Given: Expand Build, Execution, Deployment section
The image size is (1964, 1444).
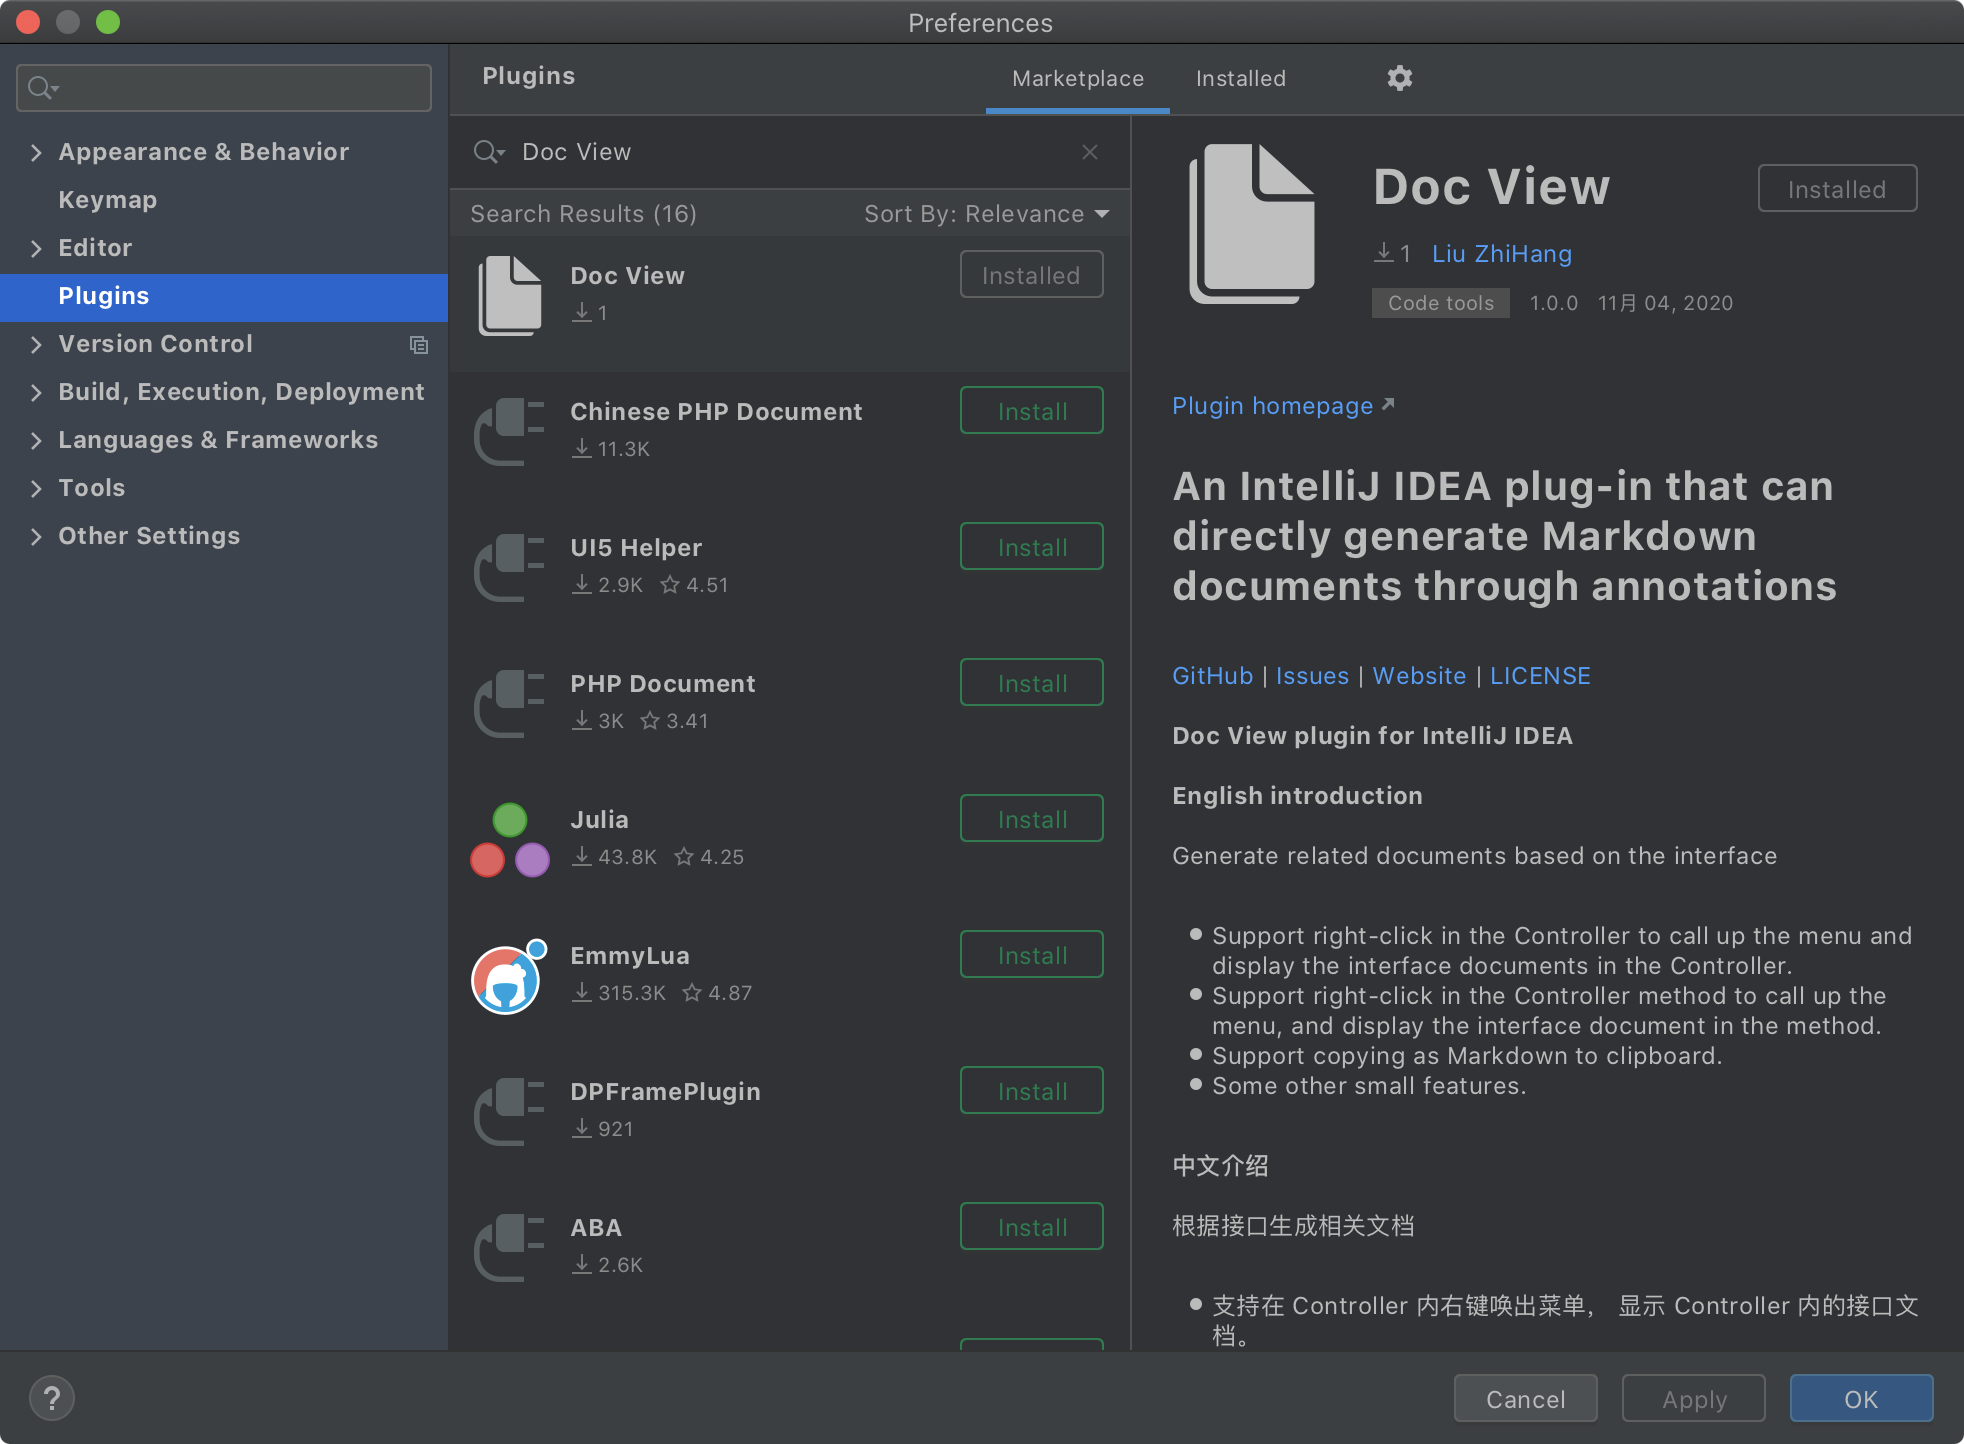Looking at the screenshot, I should pyautogui.click(x=37, y=392).
